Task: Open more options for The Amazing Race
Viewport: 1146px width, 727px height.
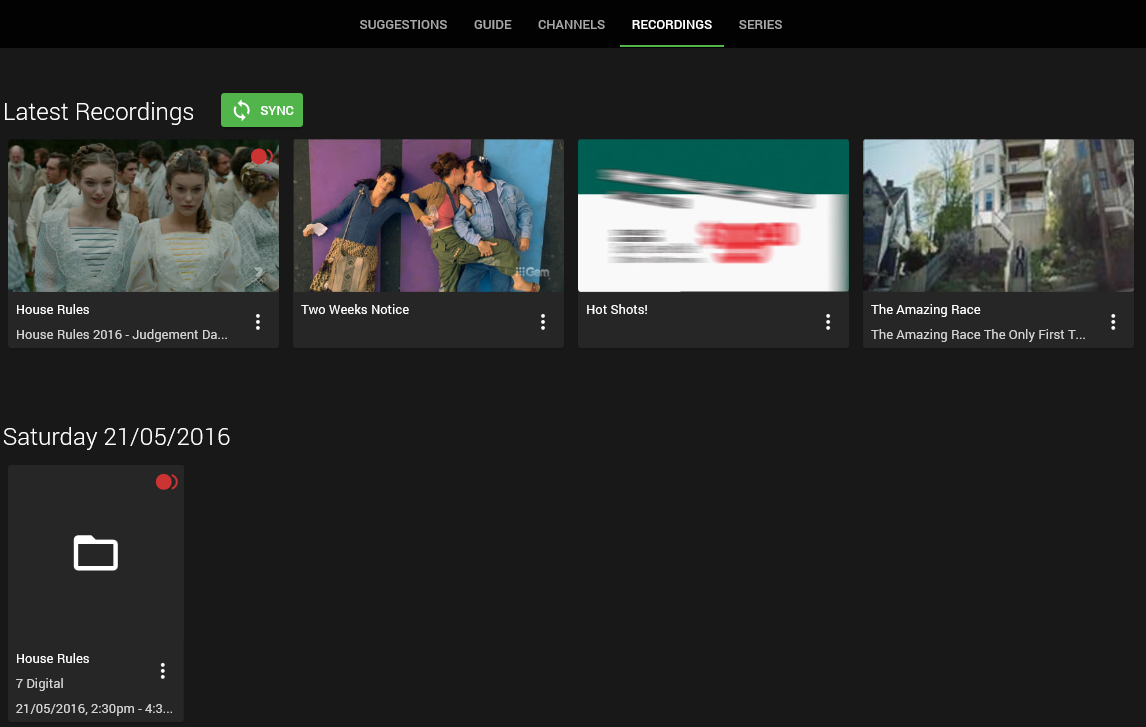Action: tap(1113, 322)
